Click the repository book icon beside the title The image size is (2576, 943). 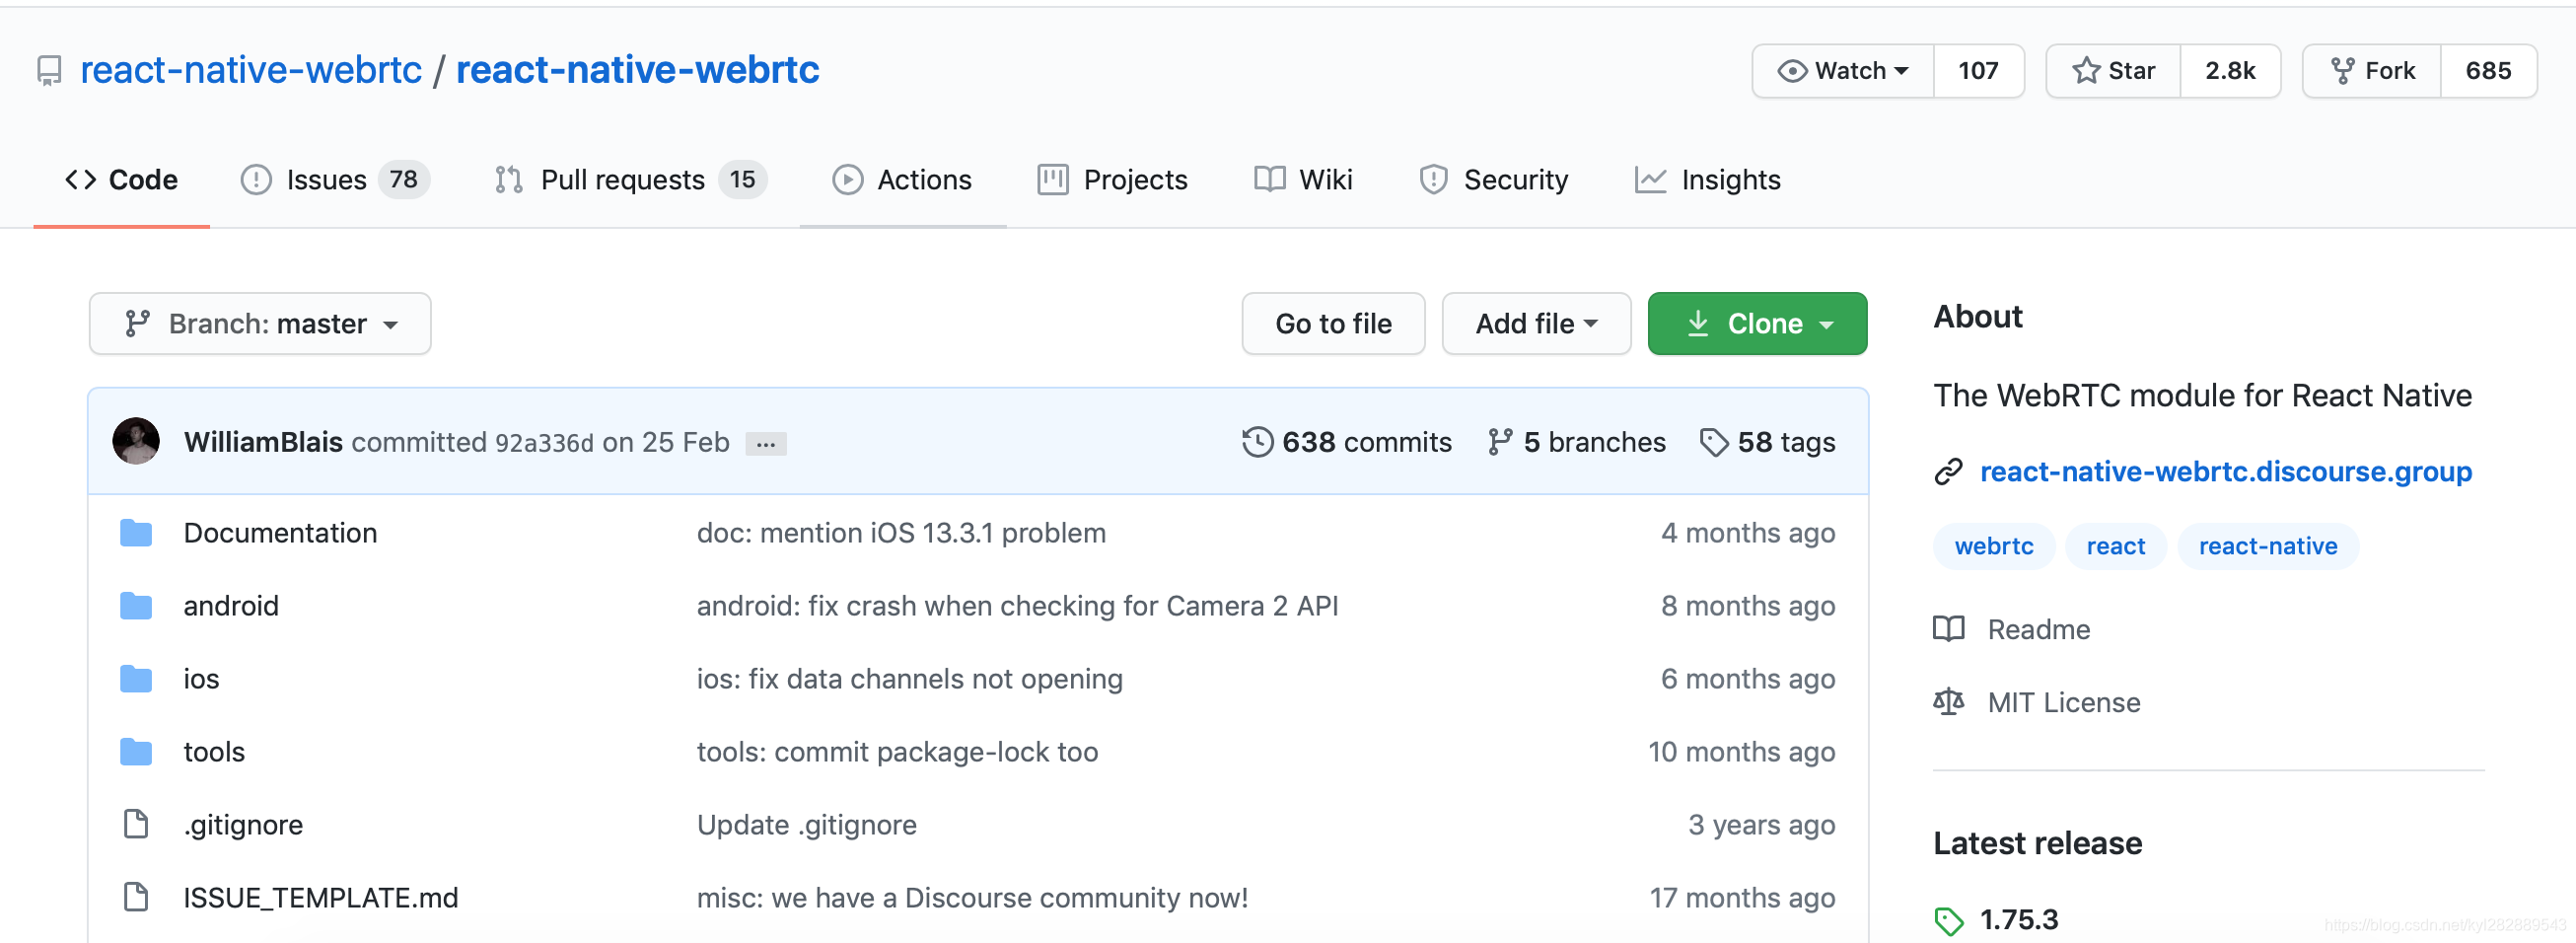pos(49,71)
